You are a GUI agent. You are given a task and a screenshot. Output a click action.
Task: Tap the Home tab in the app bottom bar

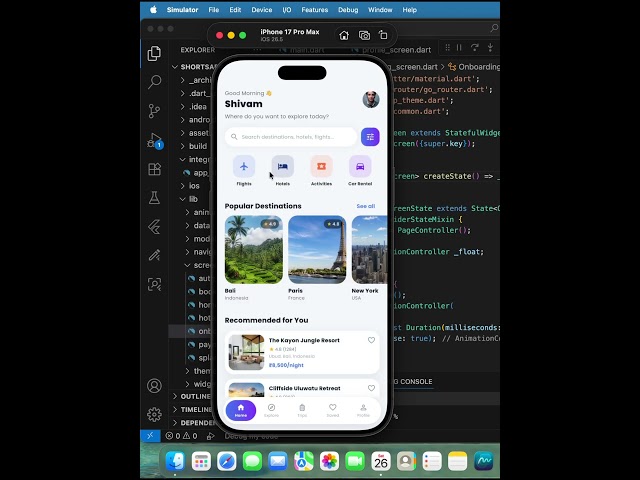coord(241,410)
